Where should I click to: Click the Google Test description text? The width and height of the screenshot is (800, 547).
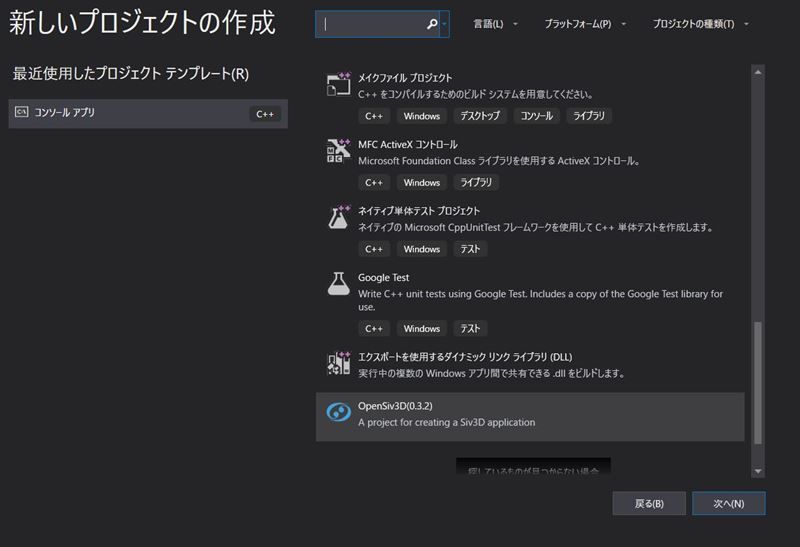(x=540, y=300)
